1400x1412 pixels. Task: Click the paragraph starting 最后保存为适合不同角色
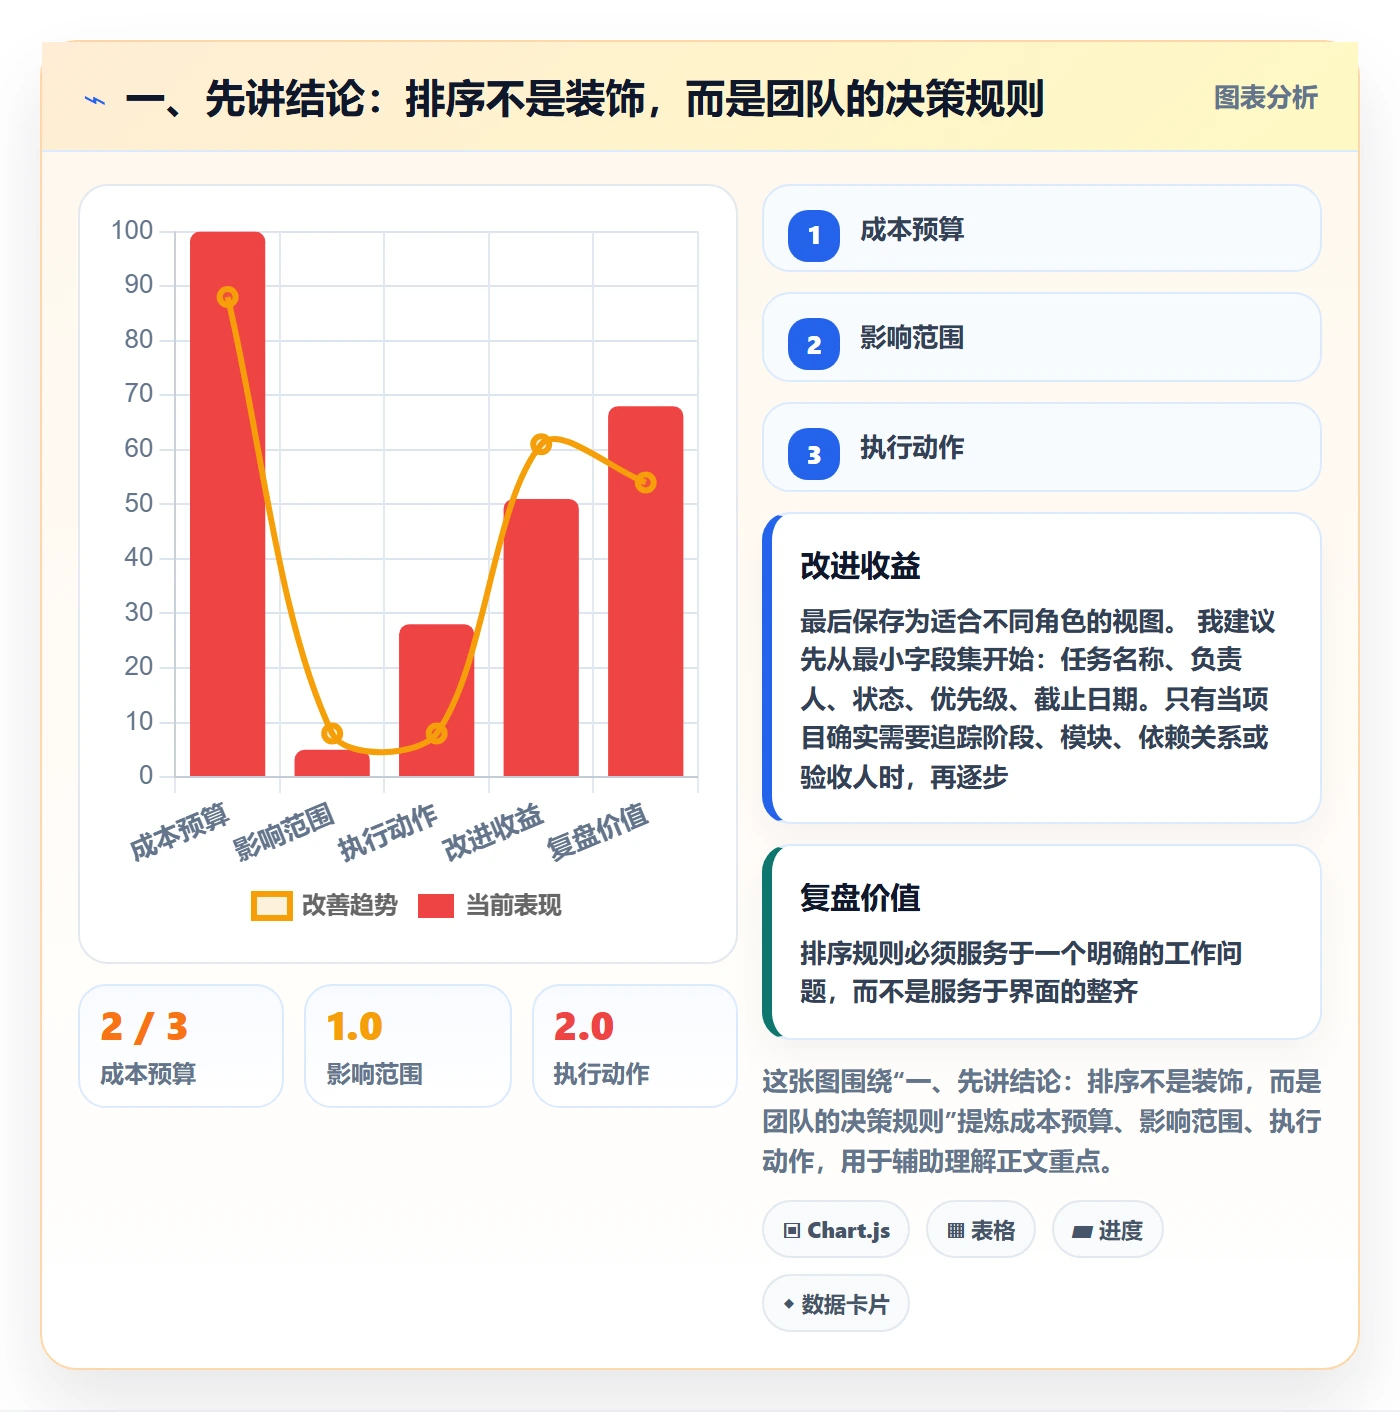(x=1037, y=699)
